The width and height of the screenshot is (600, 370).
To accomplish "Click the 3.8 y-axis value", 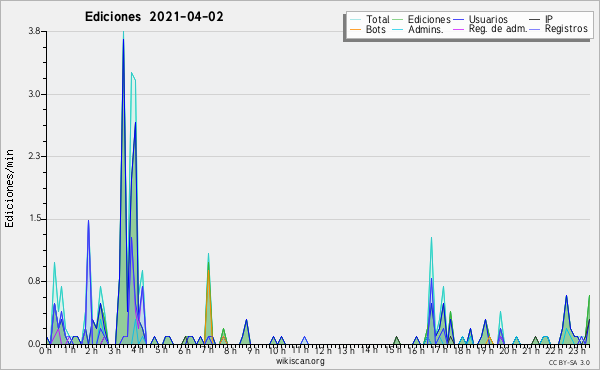I will pos(34,31).
